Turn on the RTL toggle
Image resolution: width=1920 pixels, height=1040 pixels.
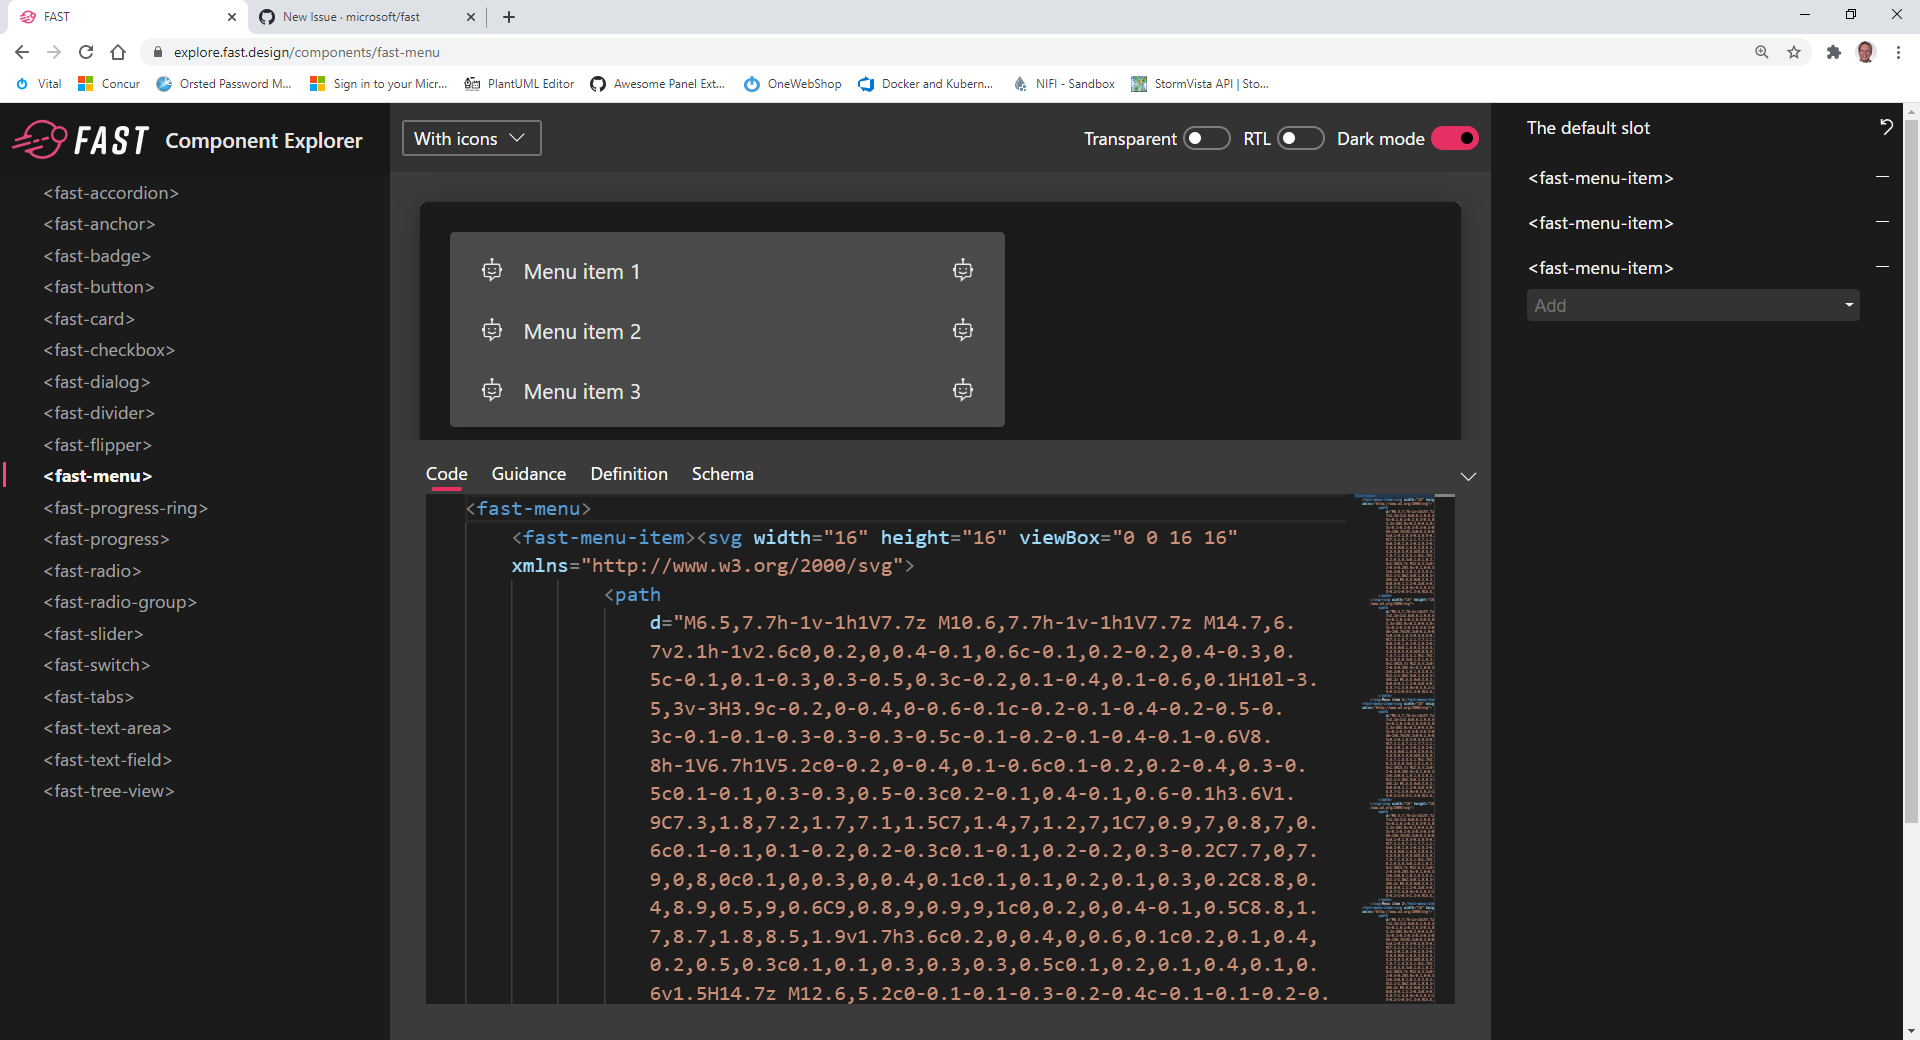pos(1302,138)
